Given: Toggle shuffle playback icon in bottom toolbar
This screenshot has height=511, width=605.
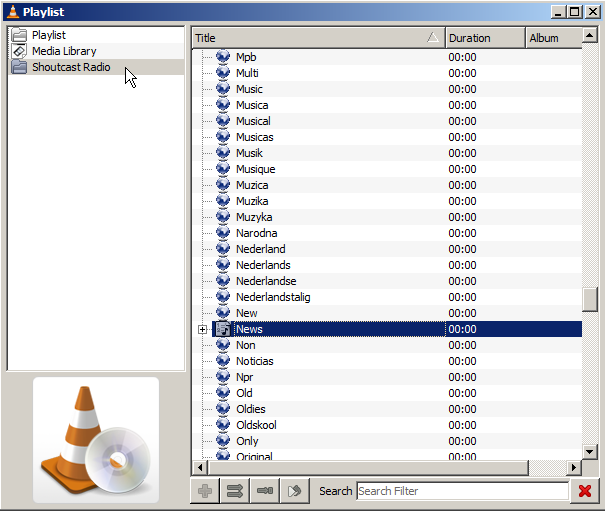Looking at the screenshot, I should click(x=235, y=491).
